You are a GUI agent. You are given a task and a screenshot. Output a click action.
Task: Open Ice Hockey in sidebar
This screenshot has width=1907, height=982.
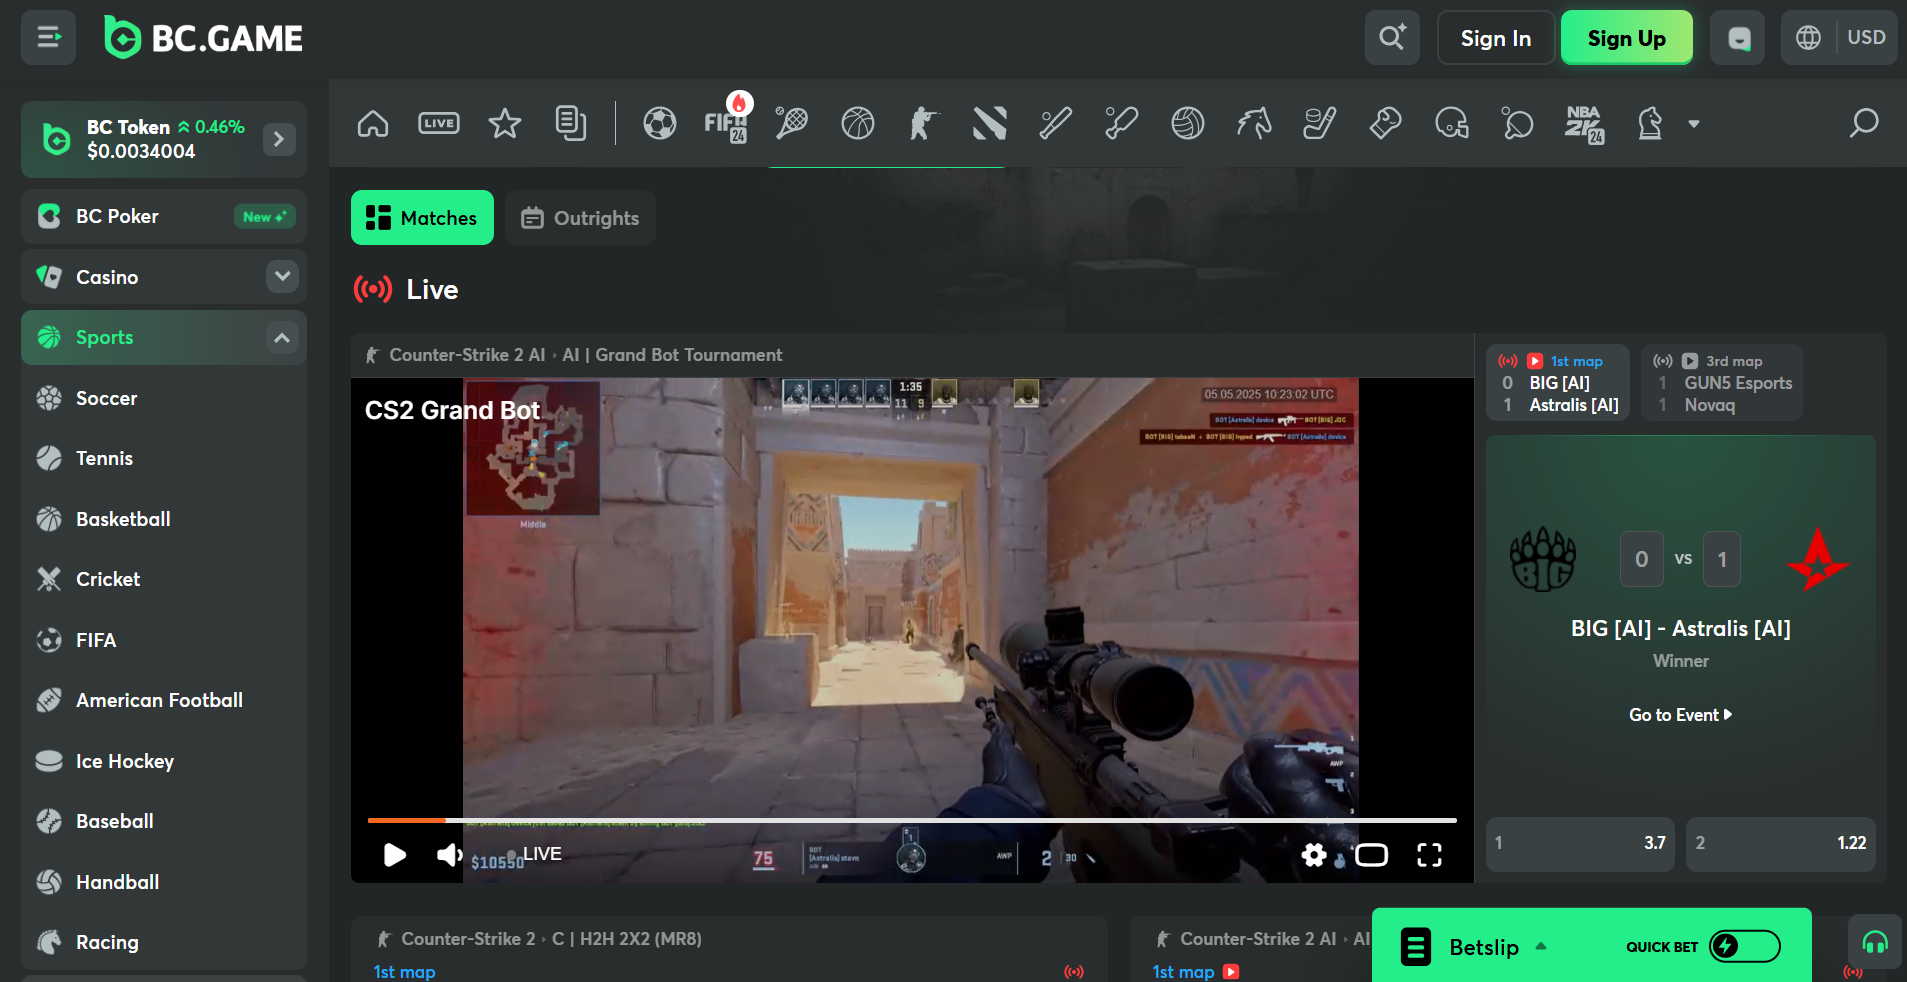pos(164,761)
